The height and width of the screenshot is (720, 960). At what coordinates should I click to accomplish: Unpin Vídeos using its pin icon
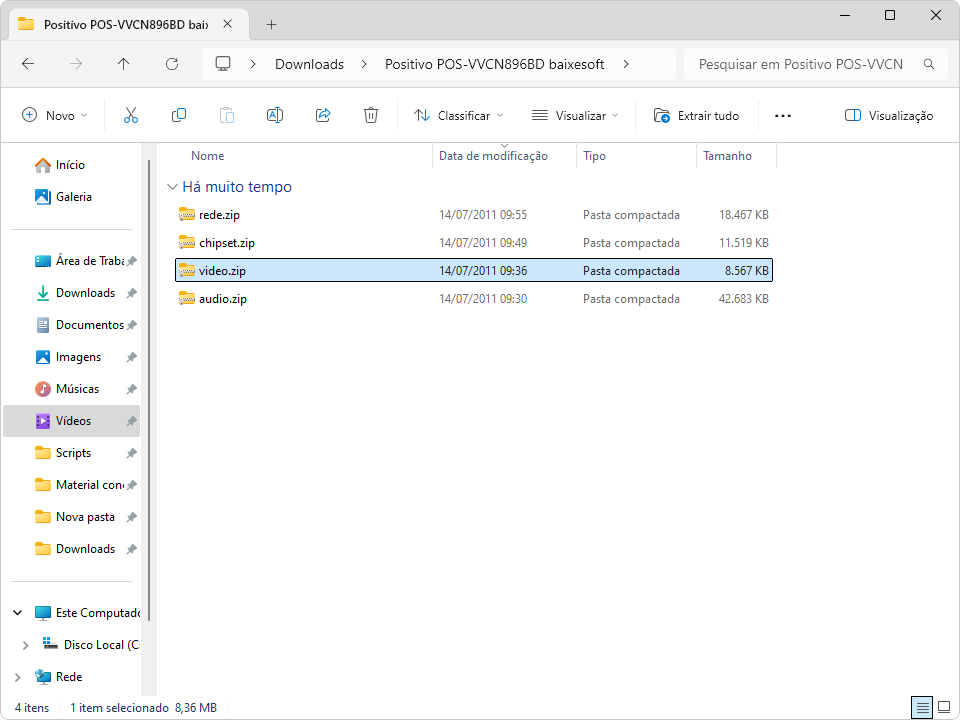[131, 421]
